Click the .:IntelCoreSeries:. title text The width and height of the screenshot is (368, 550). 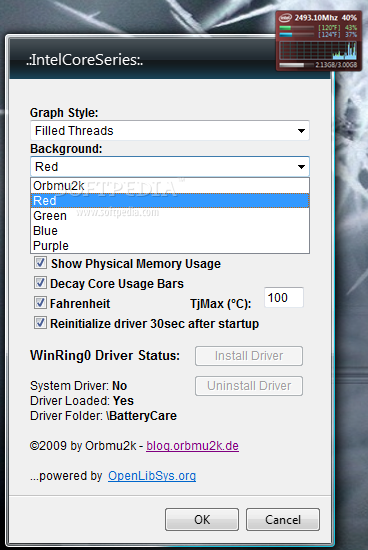pos(85,60)
